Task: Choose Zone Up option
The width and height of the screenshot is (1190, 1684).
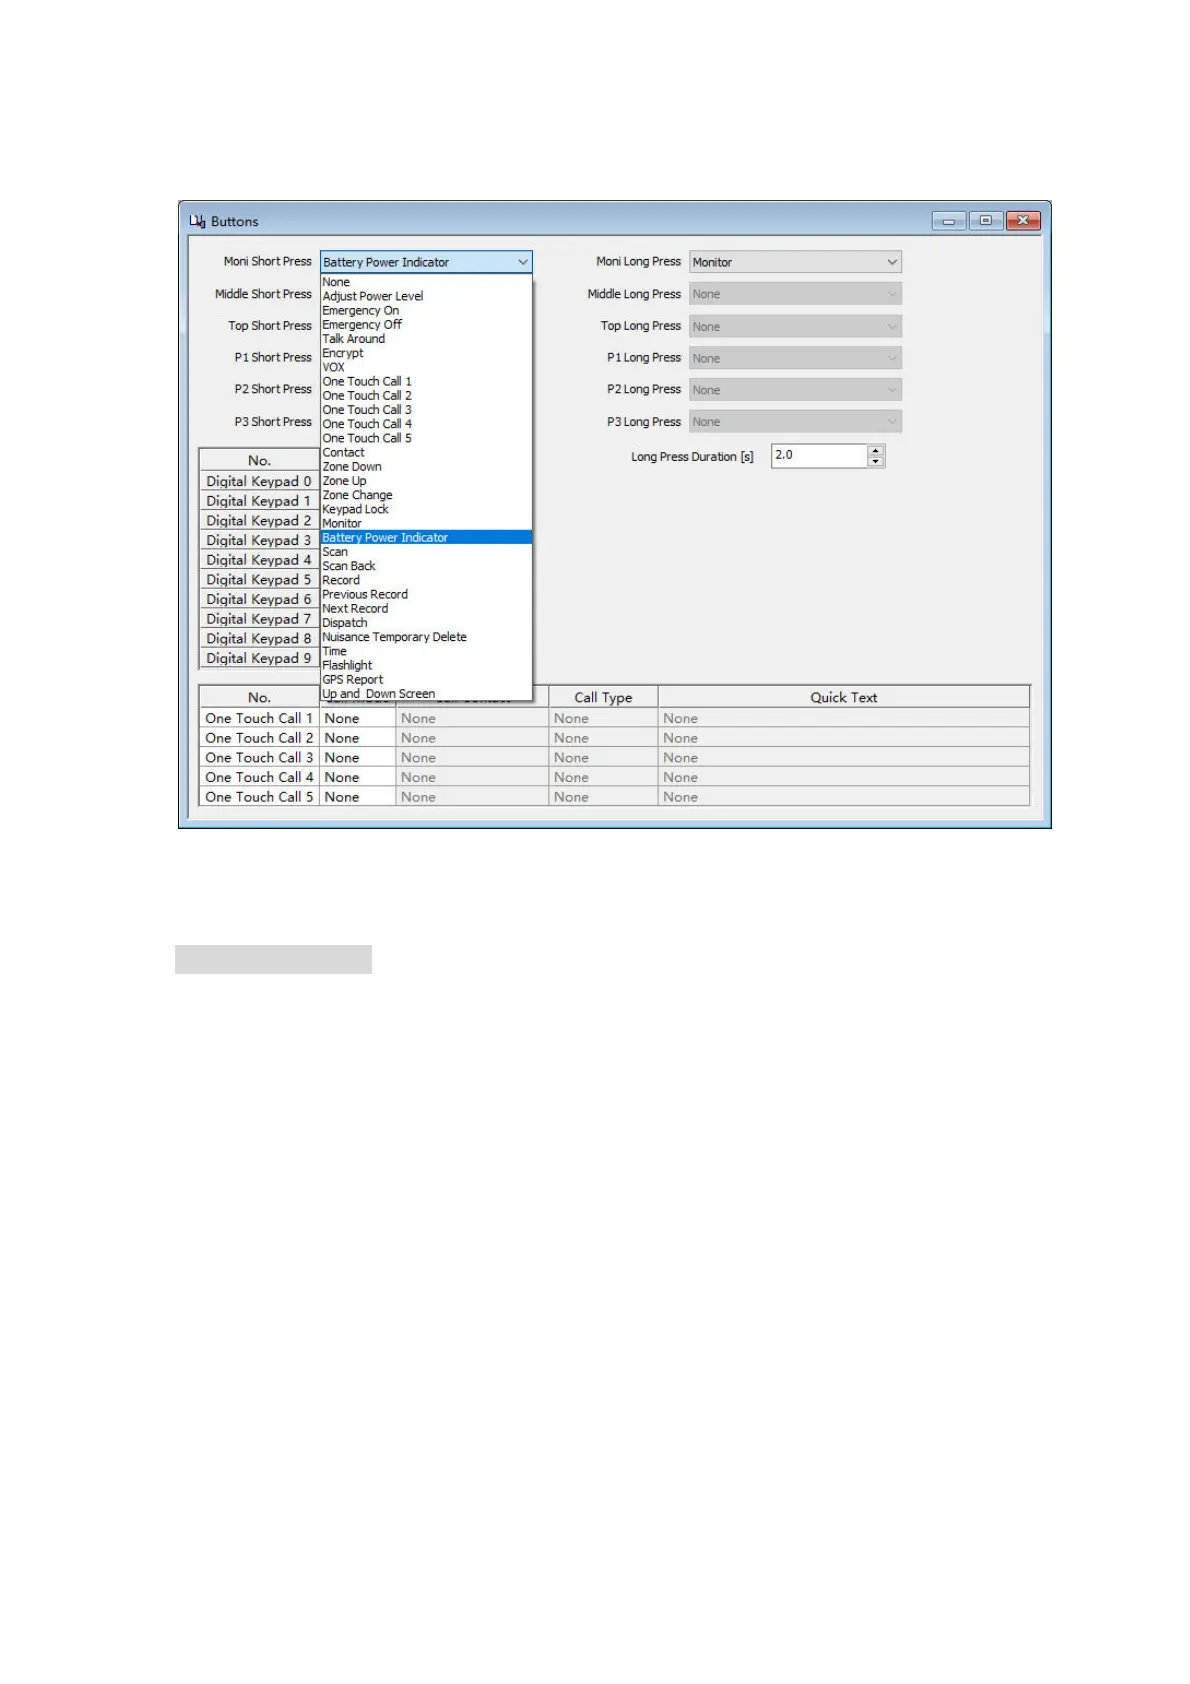Action: coord(426,481)
